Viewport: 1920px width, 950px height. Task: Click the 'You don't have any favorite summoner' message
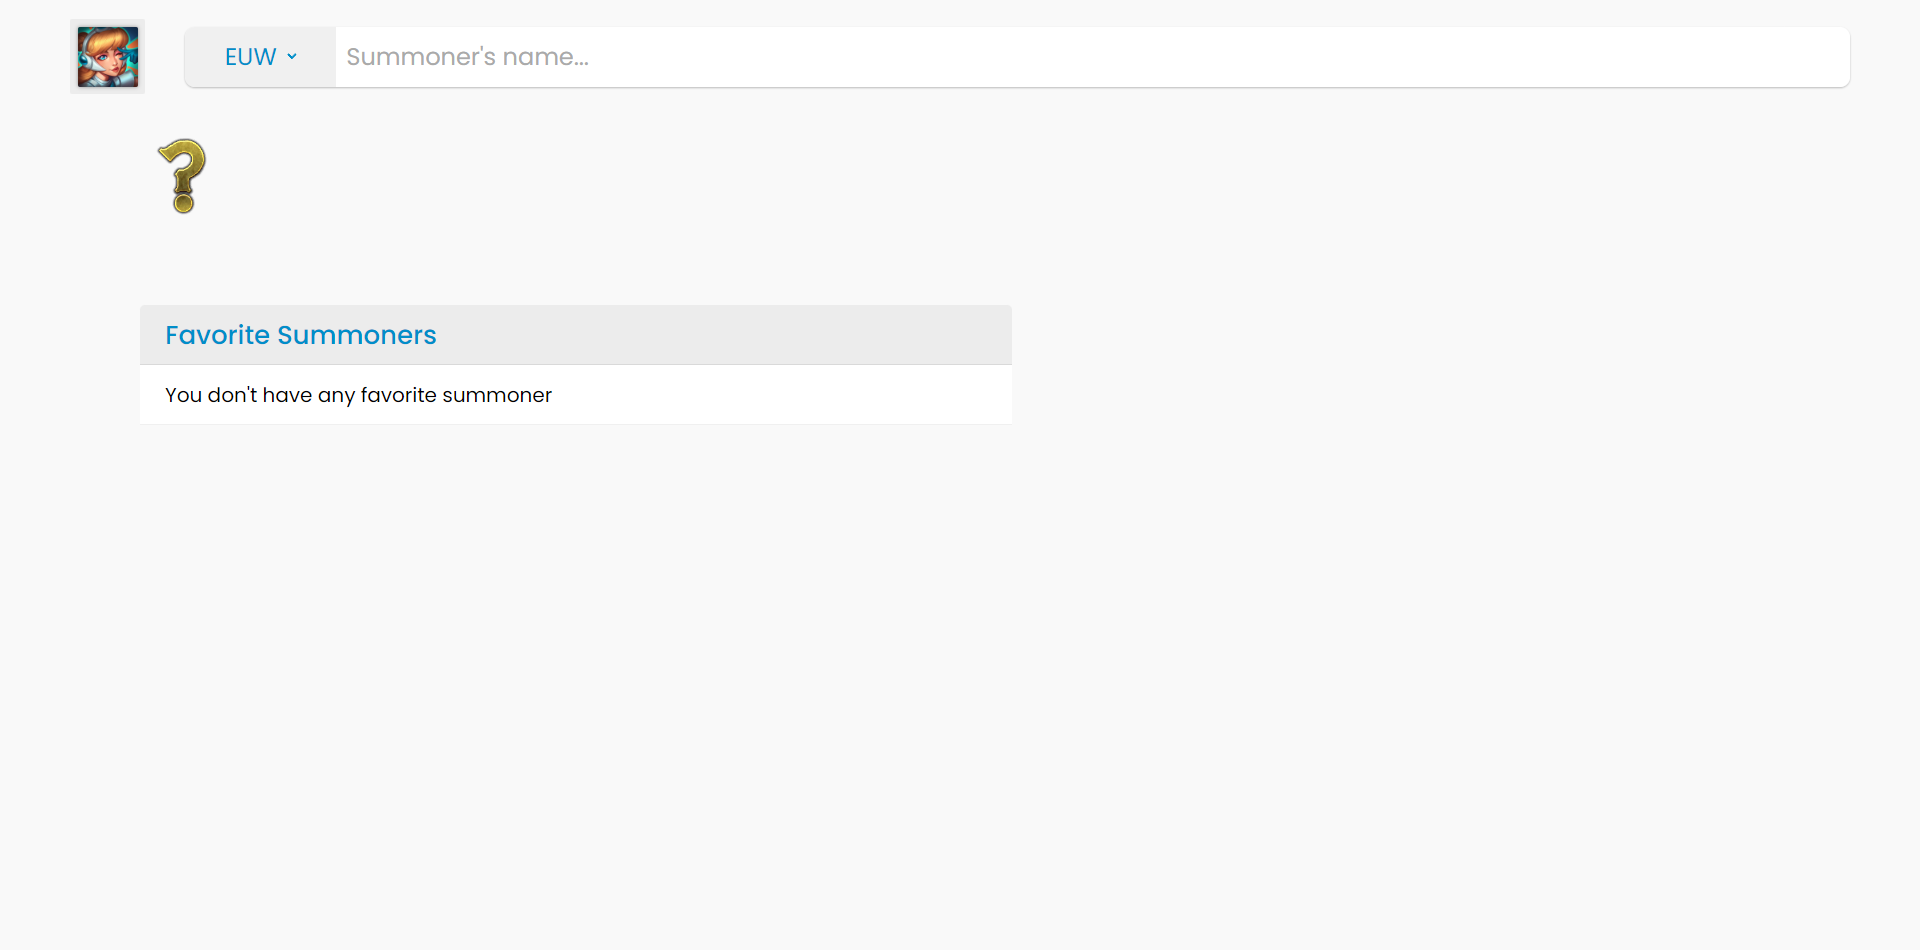point(358,395)
